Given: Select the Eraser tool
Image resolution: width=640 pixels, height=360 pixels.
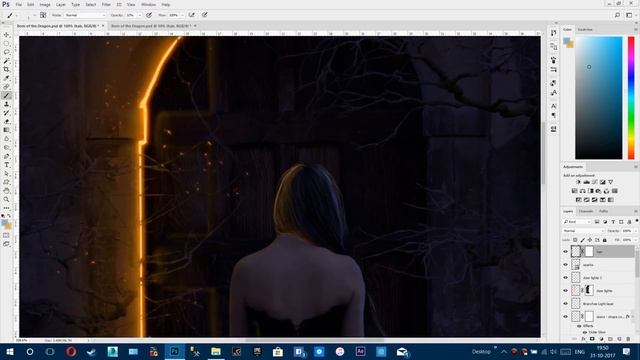Looking at the screenshot, I should (6, 122).
